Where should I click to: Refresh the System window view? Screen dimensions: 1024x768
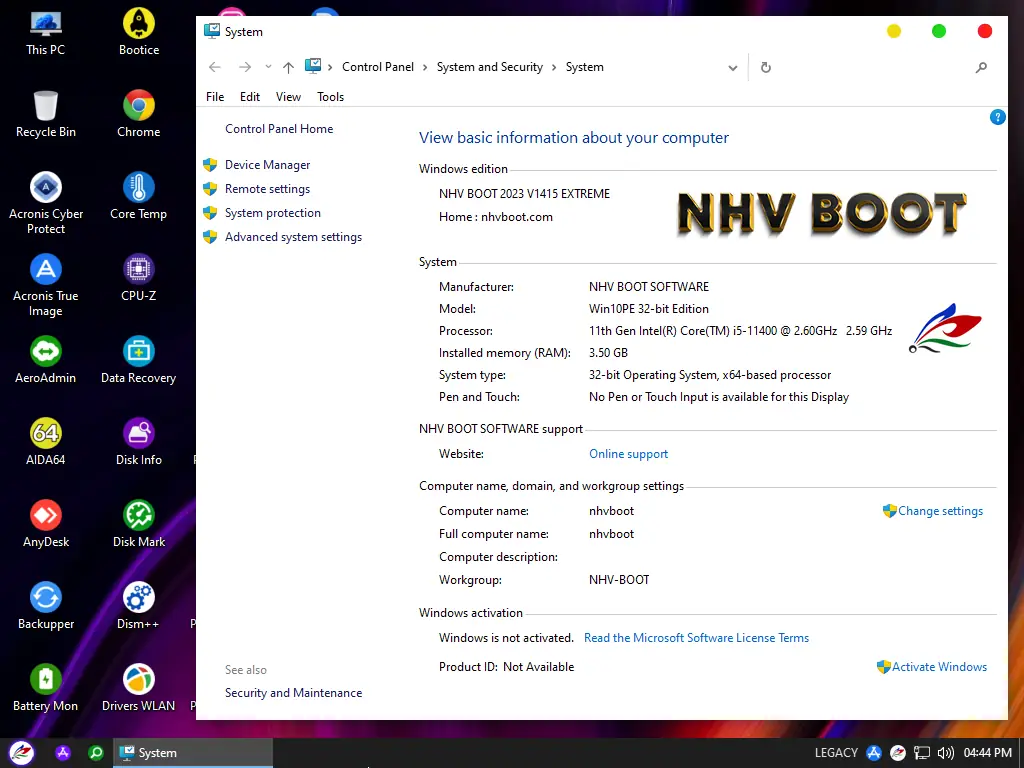click(766, 67)
